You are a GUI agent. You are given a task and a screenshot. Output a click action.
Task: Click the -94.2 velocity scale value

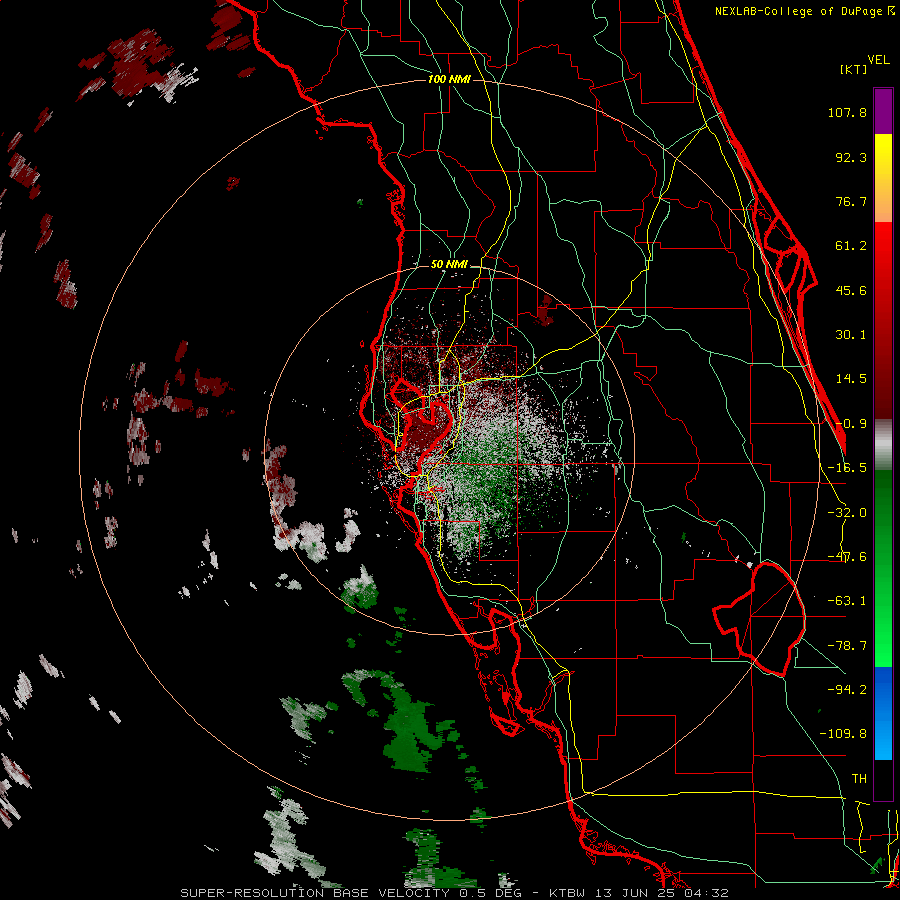point(847,689)
